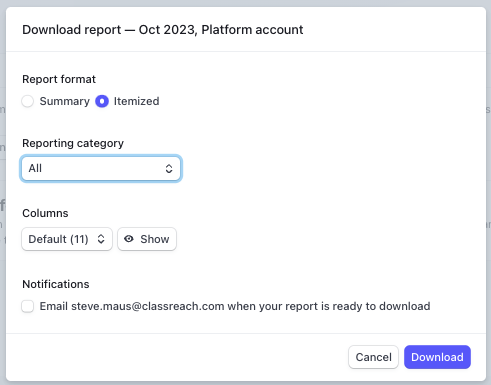Cancel the report download dialog
The height and width of the screenshot is (385, 491).
pos(373,357)
